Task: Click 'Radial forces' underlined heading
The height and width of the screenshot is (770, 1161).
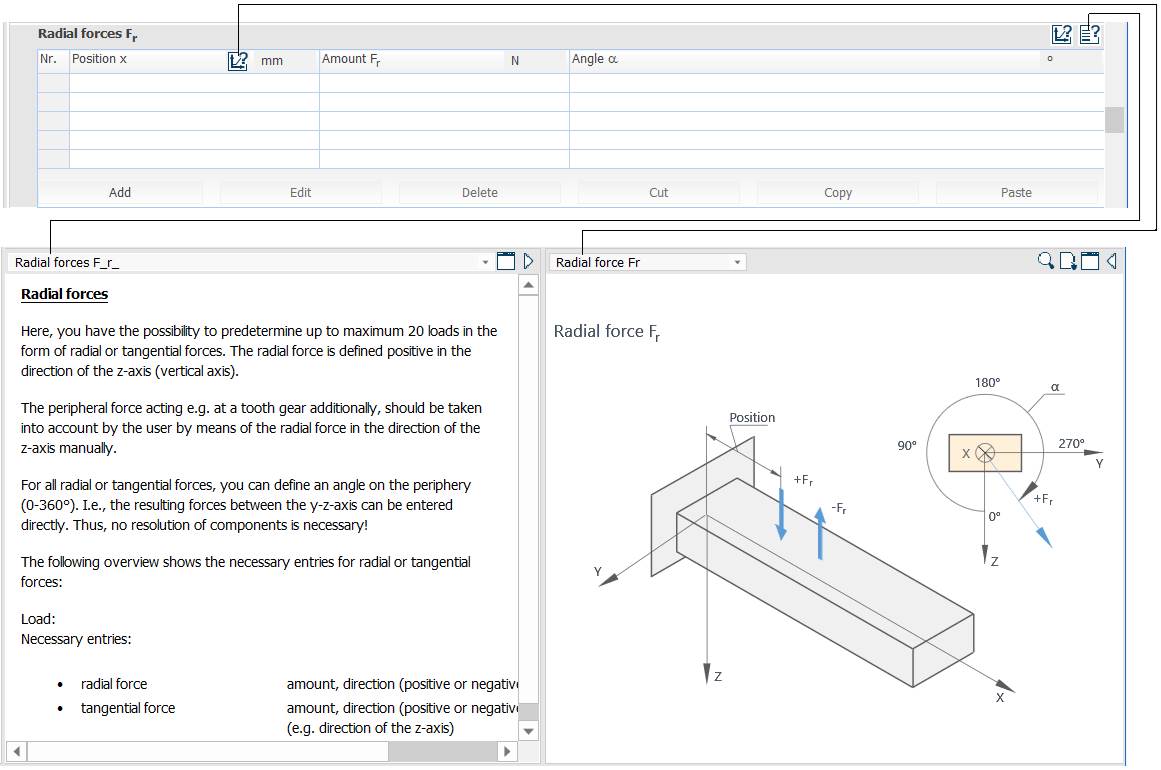Action: 64,294
